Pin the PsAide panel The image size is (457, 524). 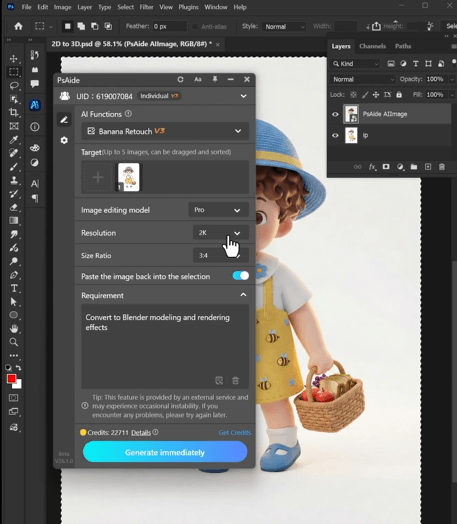tap(215, 79)
